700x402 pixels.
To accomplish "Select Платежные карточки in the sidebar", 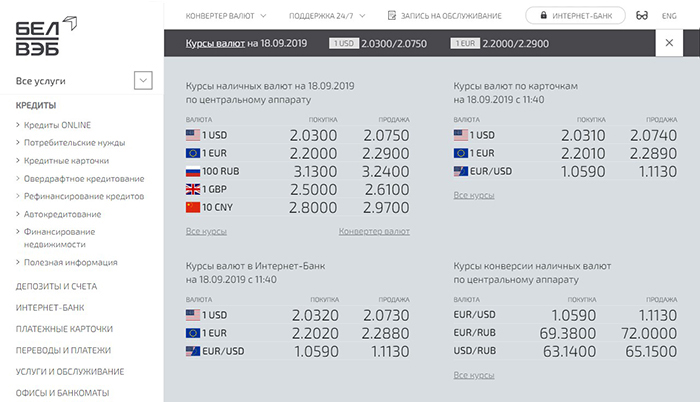I will 64,328.
